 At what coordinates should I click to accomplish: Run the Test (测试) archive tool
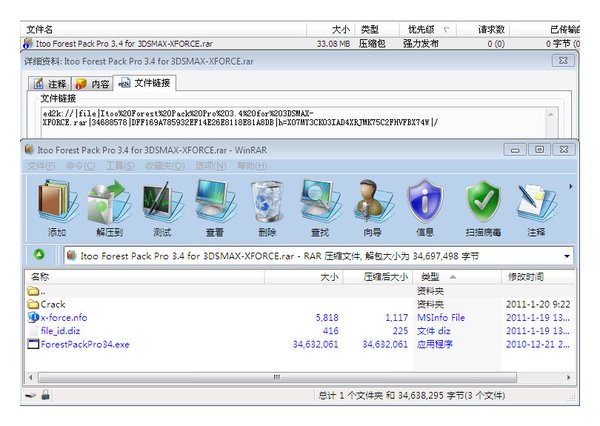coord(162,207)
